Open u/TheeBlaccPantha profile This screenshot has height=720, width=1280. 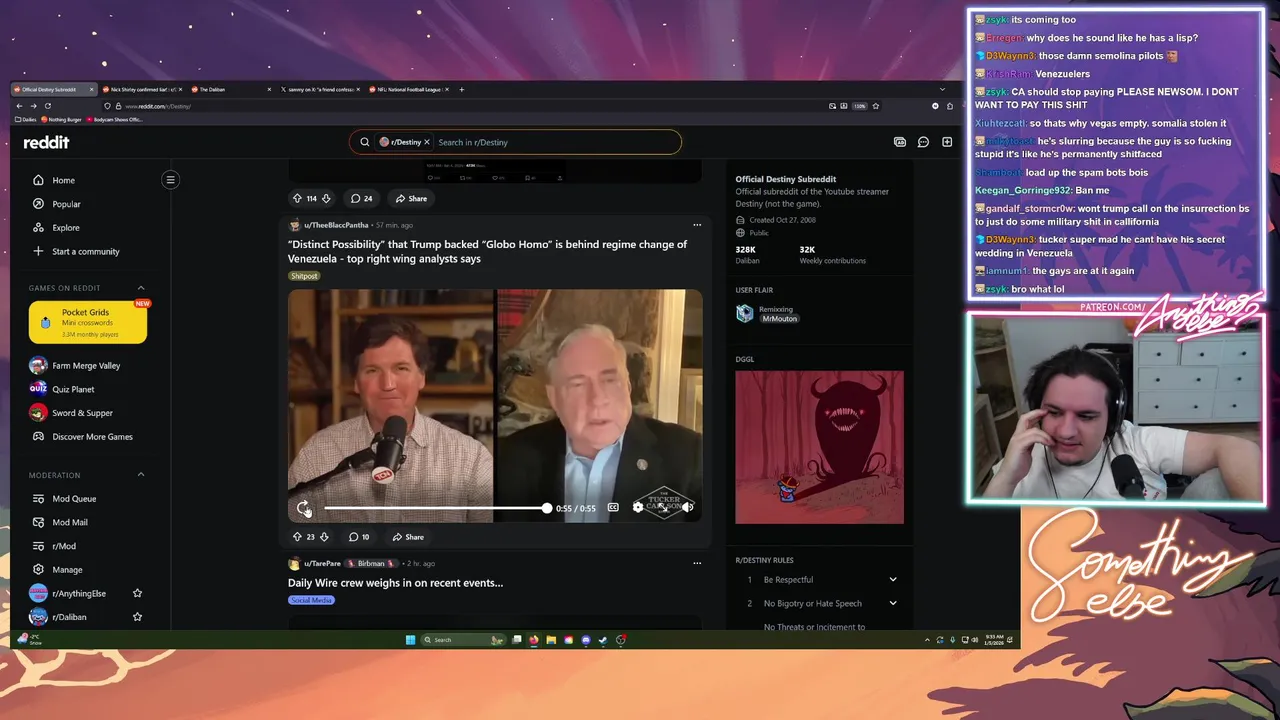(x=336, y=225)
